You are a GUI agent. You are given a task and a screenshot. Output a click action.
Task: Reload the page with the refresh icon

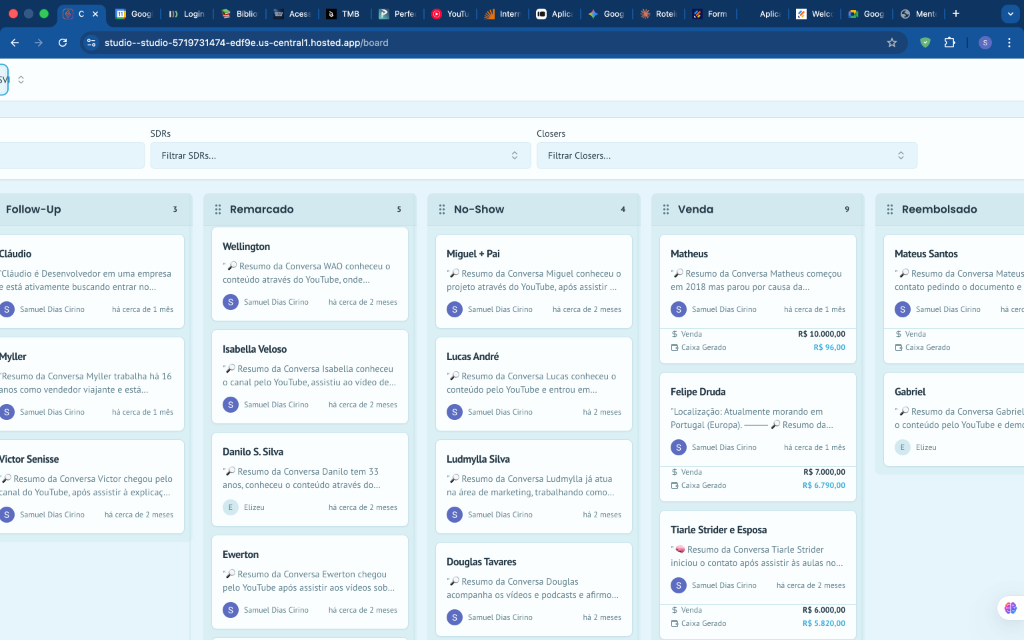click(62, 43)
